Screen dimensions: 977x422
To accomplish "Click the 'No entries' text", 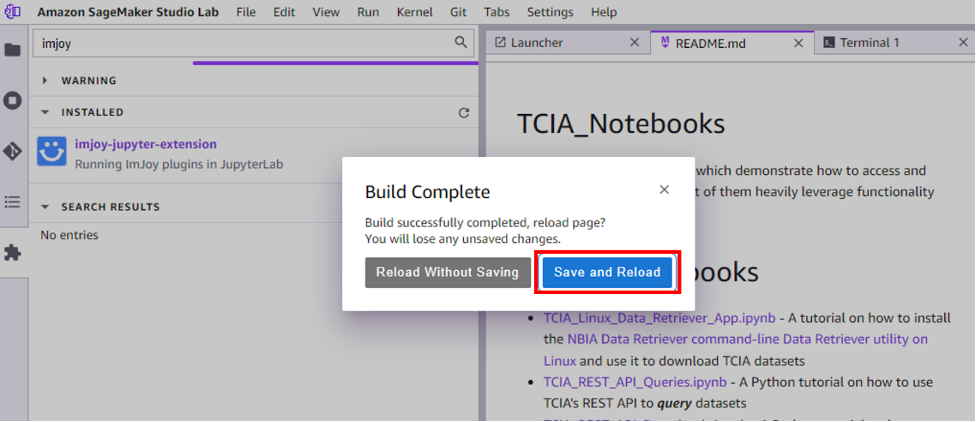I will point(69,235).
